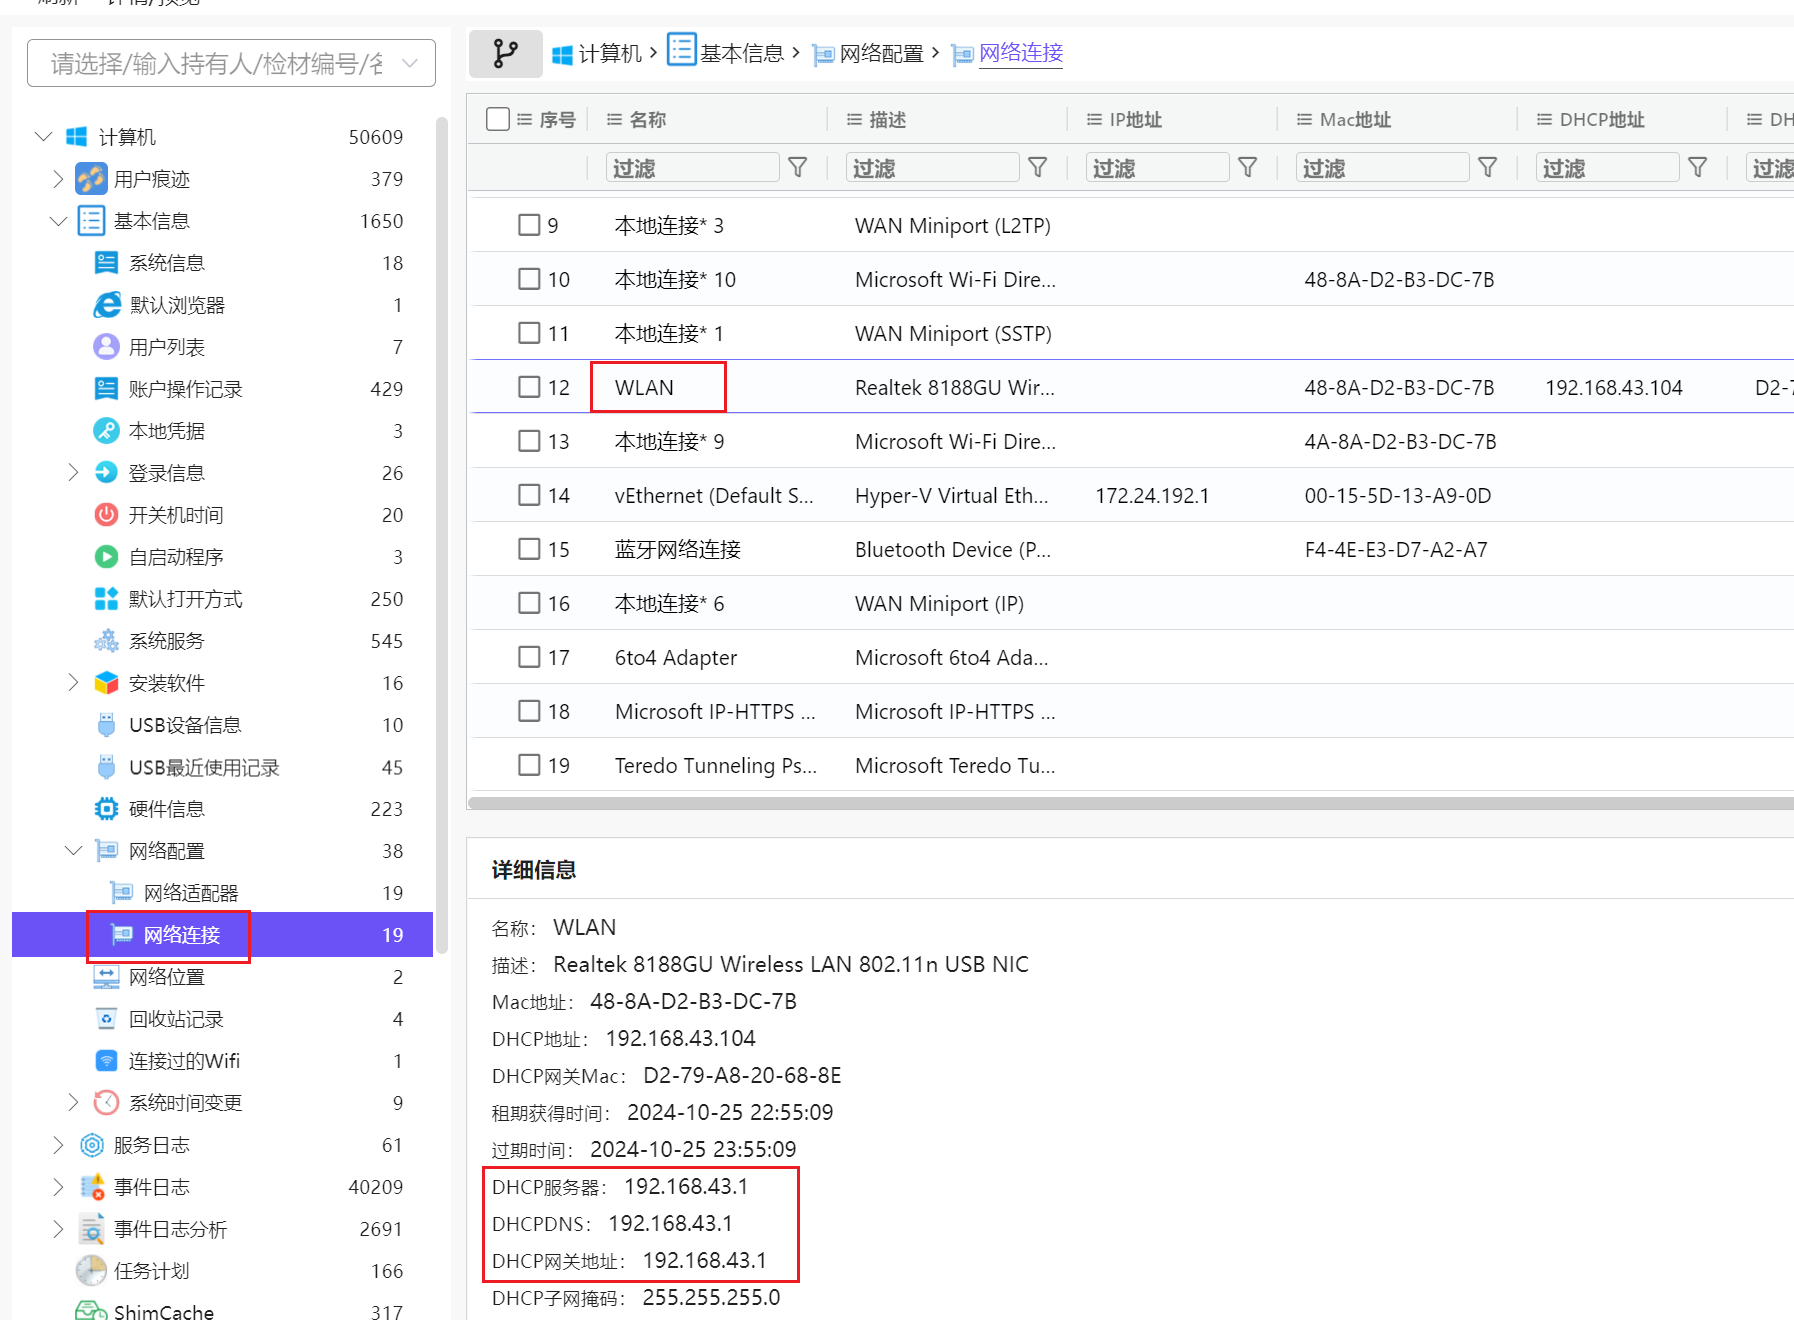Collapse the 网络配置 tree node

(73, 851)
